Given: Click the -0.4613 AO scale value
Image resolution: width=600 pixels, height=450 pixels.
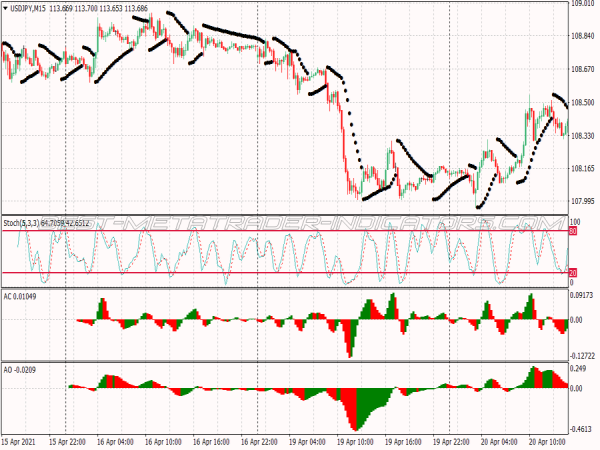Looking at the screenshot, I should coord(583,428).
